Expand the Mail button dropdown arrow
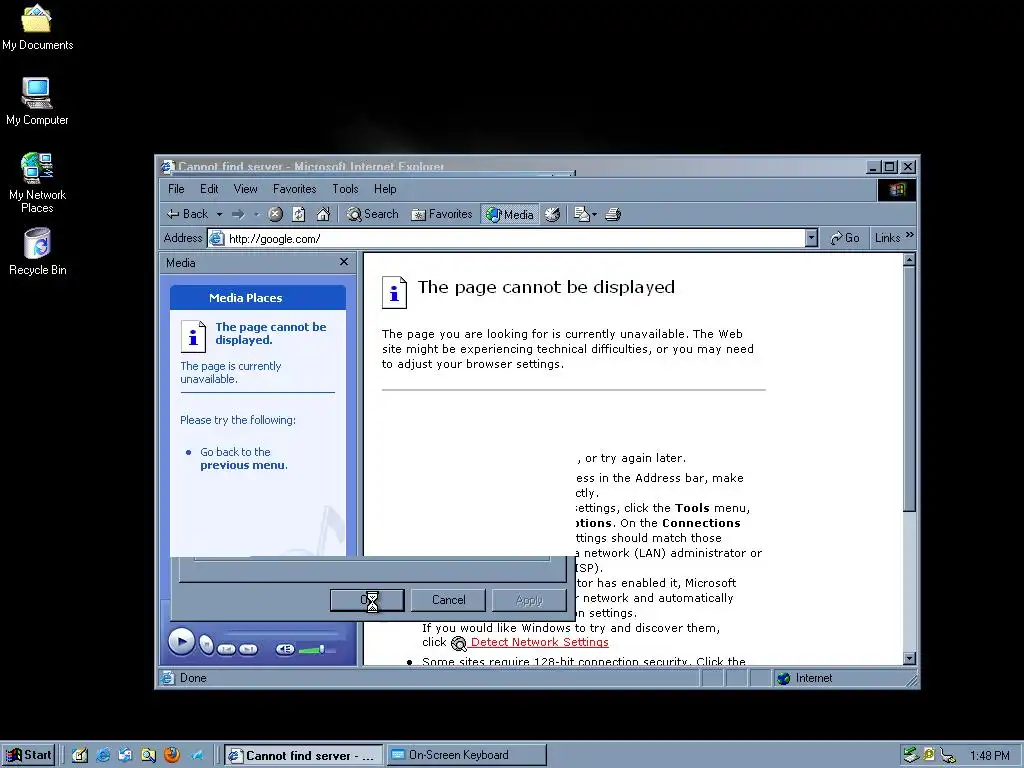 [x=594, y=214]
